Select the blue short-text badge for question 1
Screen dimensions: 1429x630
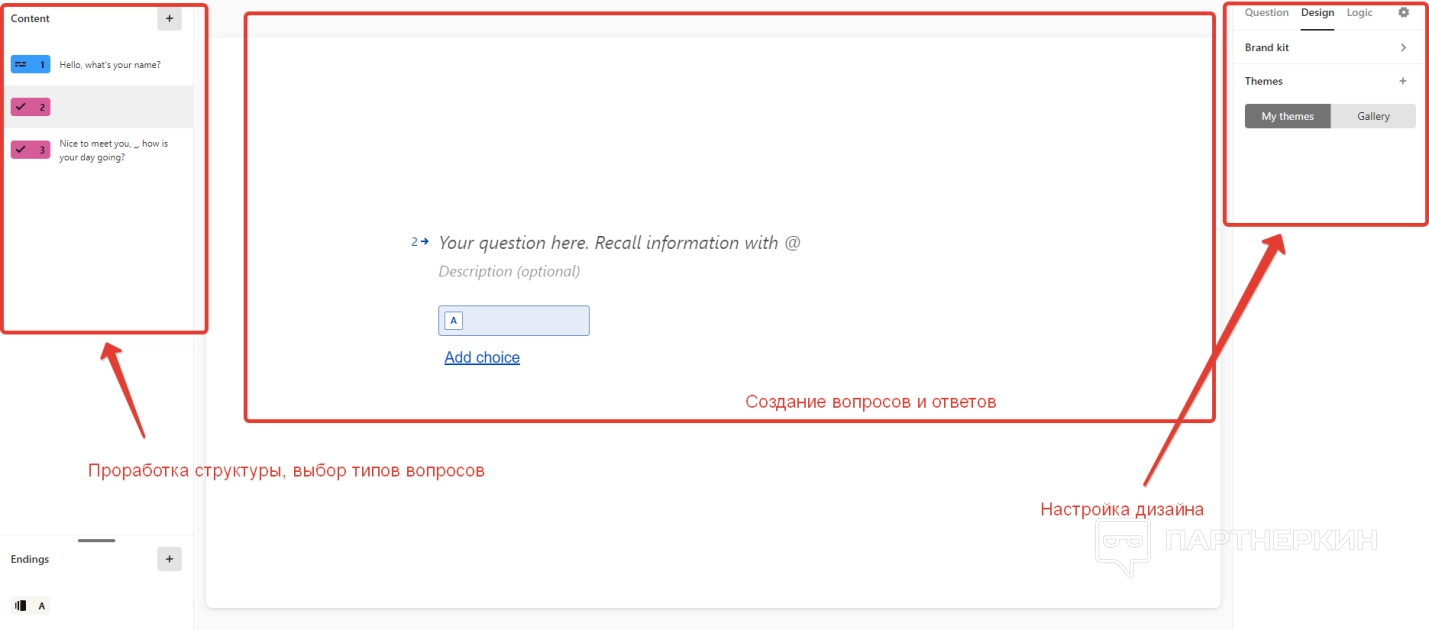pos(30,65)
